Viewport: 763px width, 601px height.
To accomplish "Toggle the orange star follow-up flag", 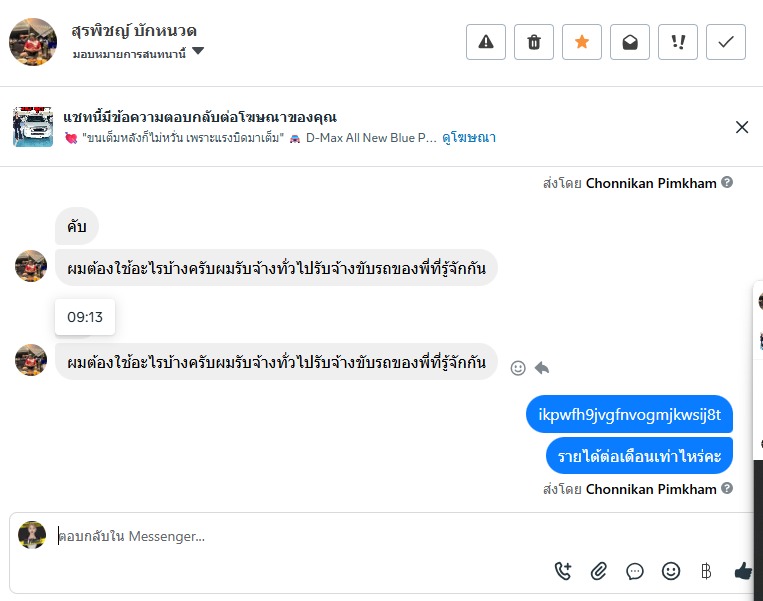I will 582,42.
